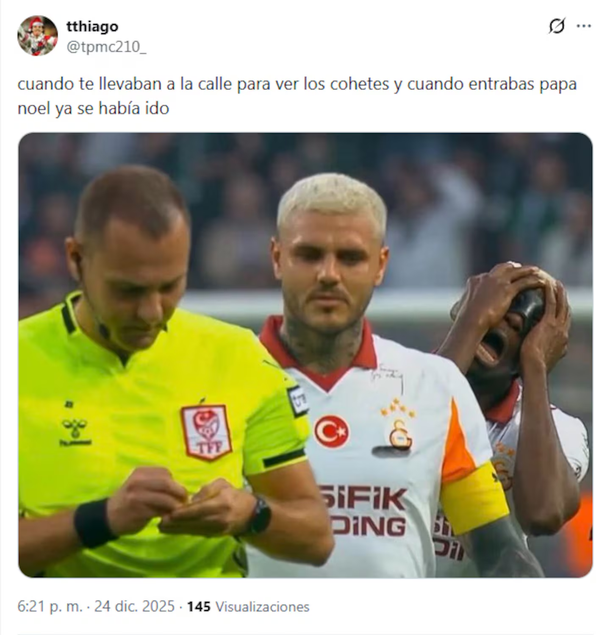The image size is (610, 635).
Task: Open the attached football match photo
Action: (x=305, y=355)
